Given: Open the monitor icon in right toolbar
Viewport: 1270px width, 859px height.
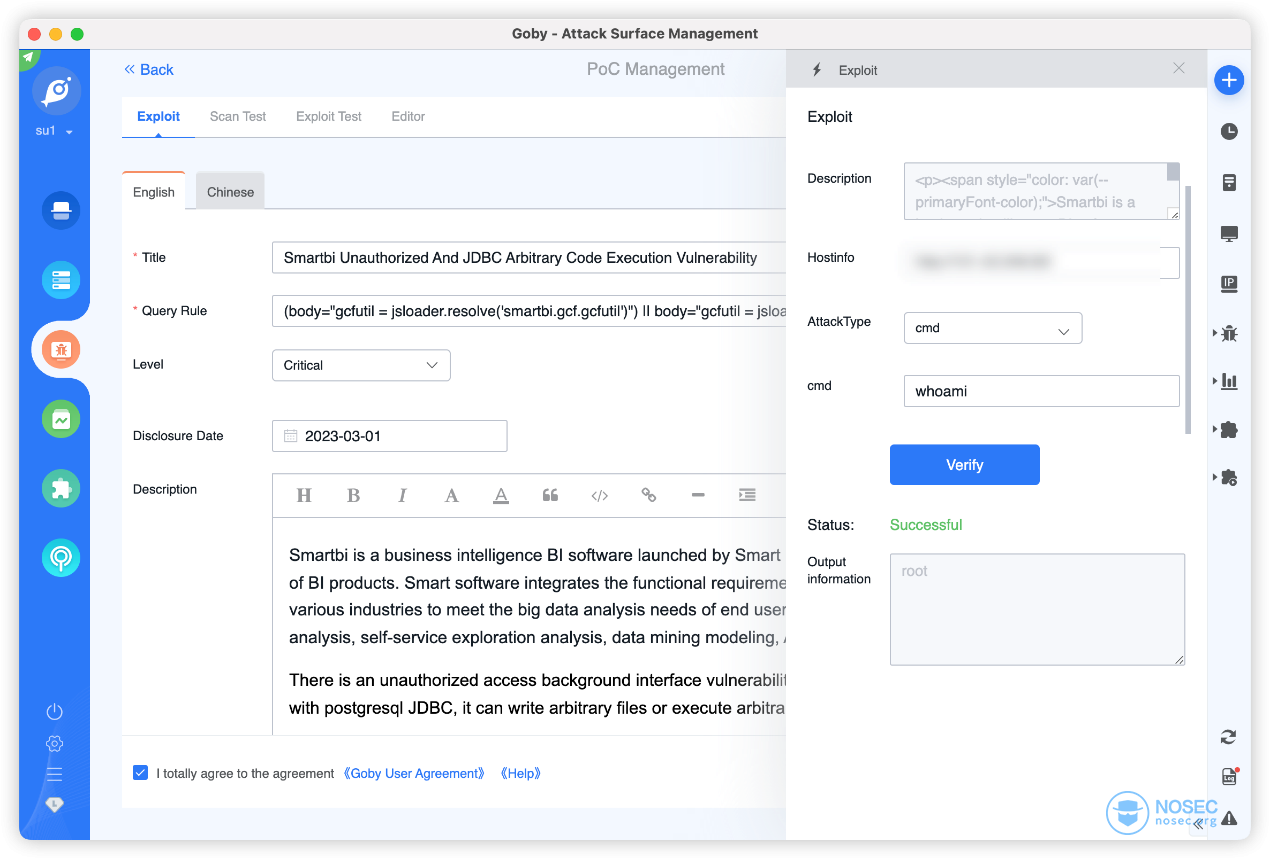Looking at the screenshot, I should [1229, 234].
